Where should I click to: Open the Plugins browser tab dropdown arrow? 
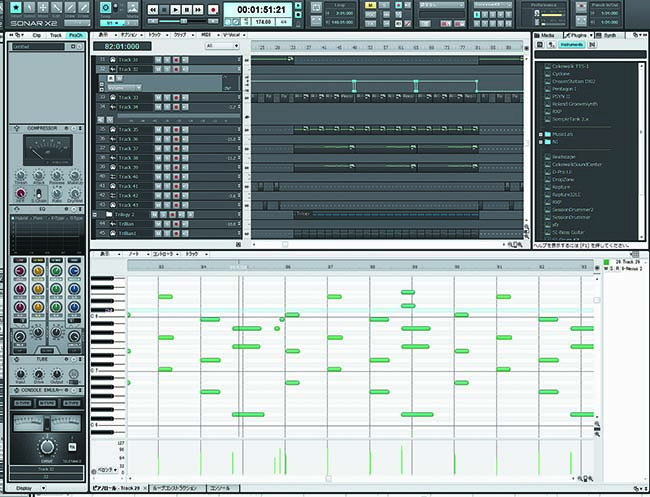tap(591, 36)
